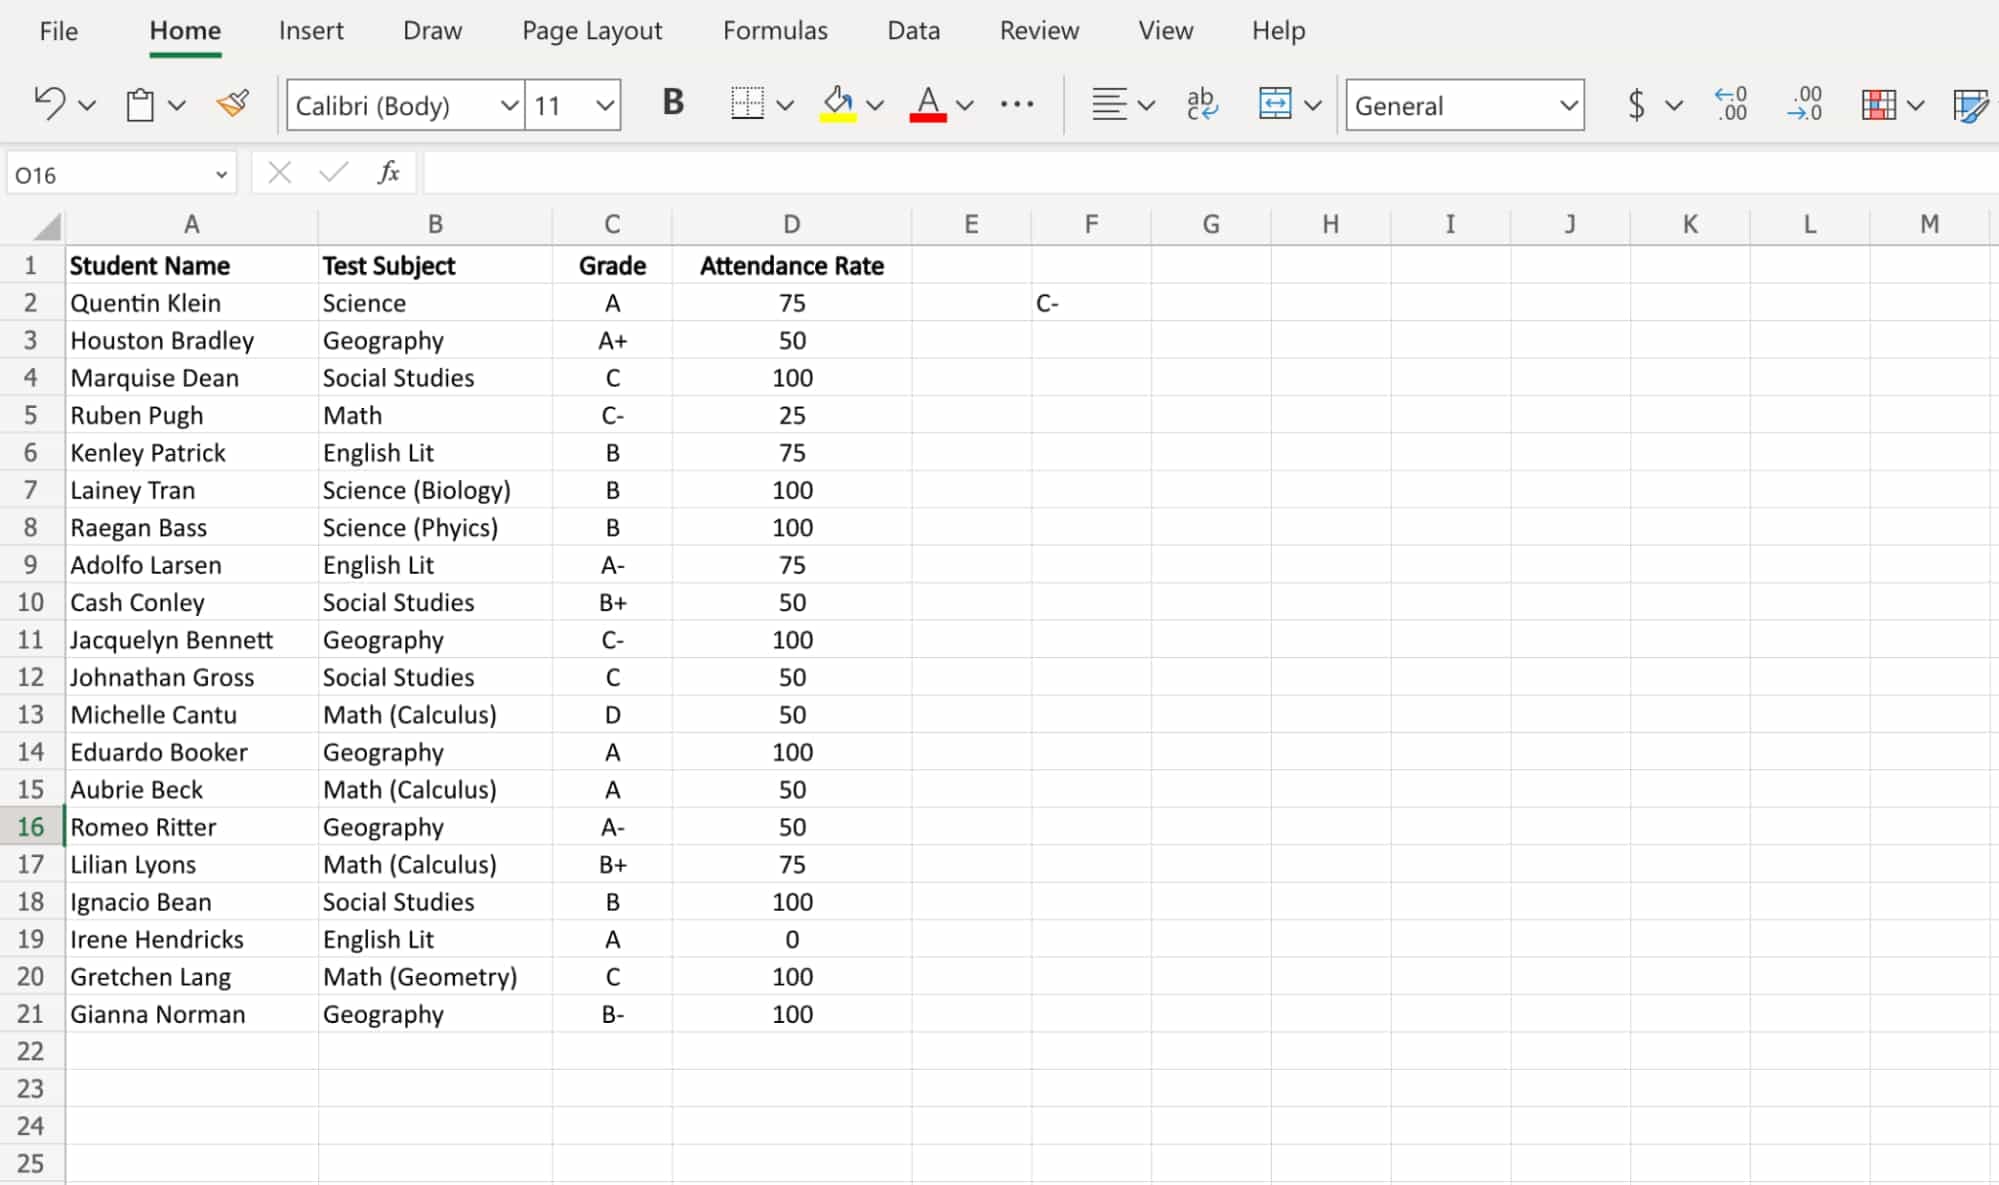Switch to the Formulas tab
Viewport: 1999px width, 1185px height.
[774, 31]
